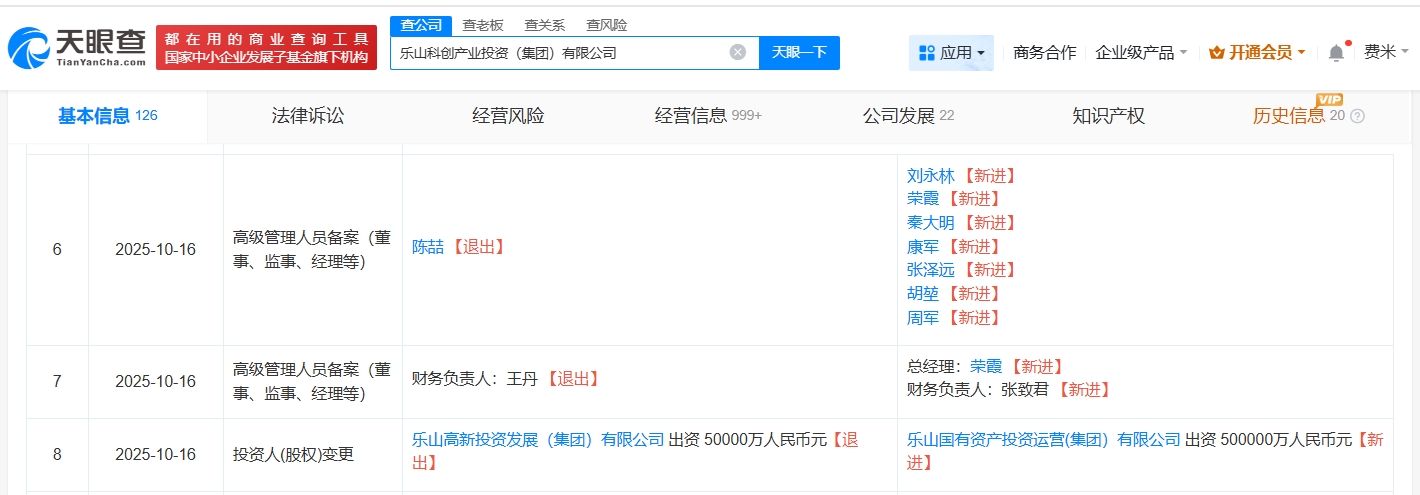Open 乐山高新投资发展 company link

[x=538, y=439]
